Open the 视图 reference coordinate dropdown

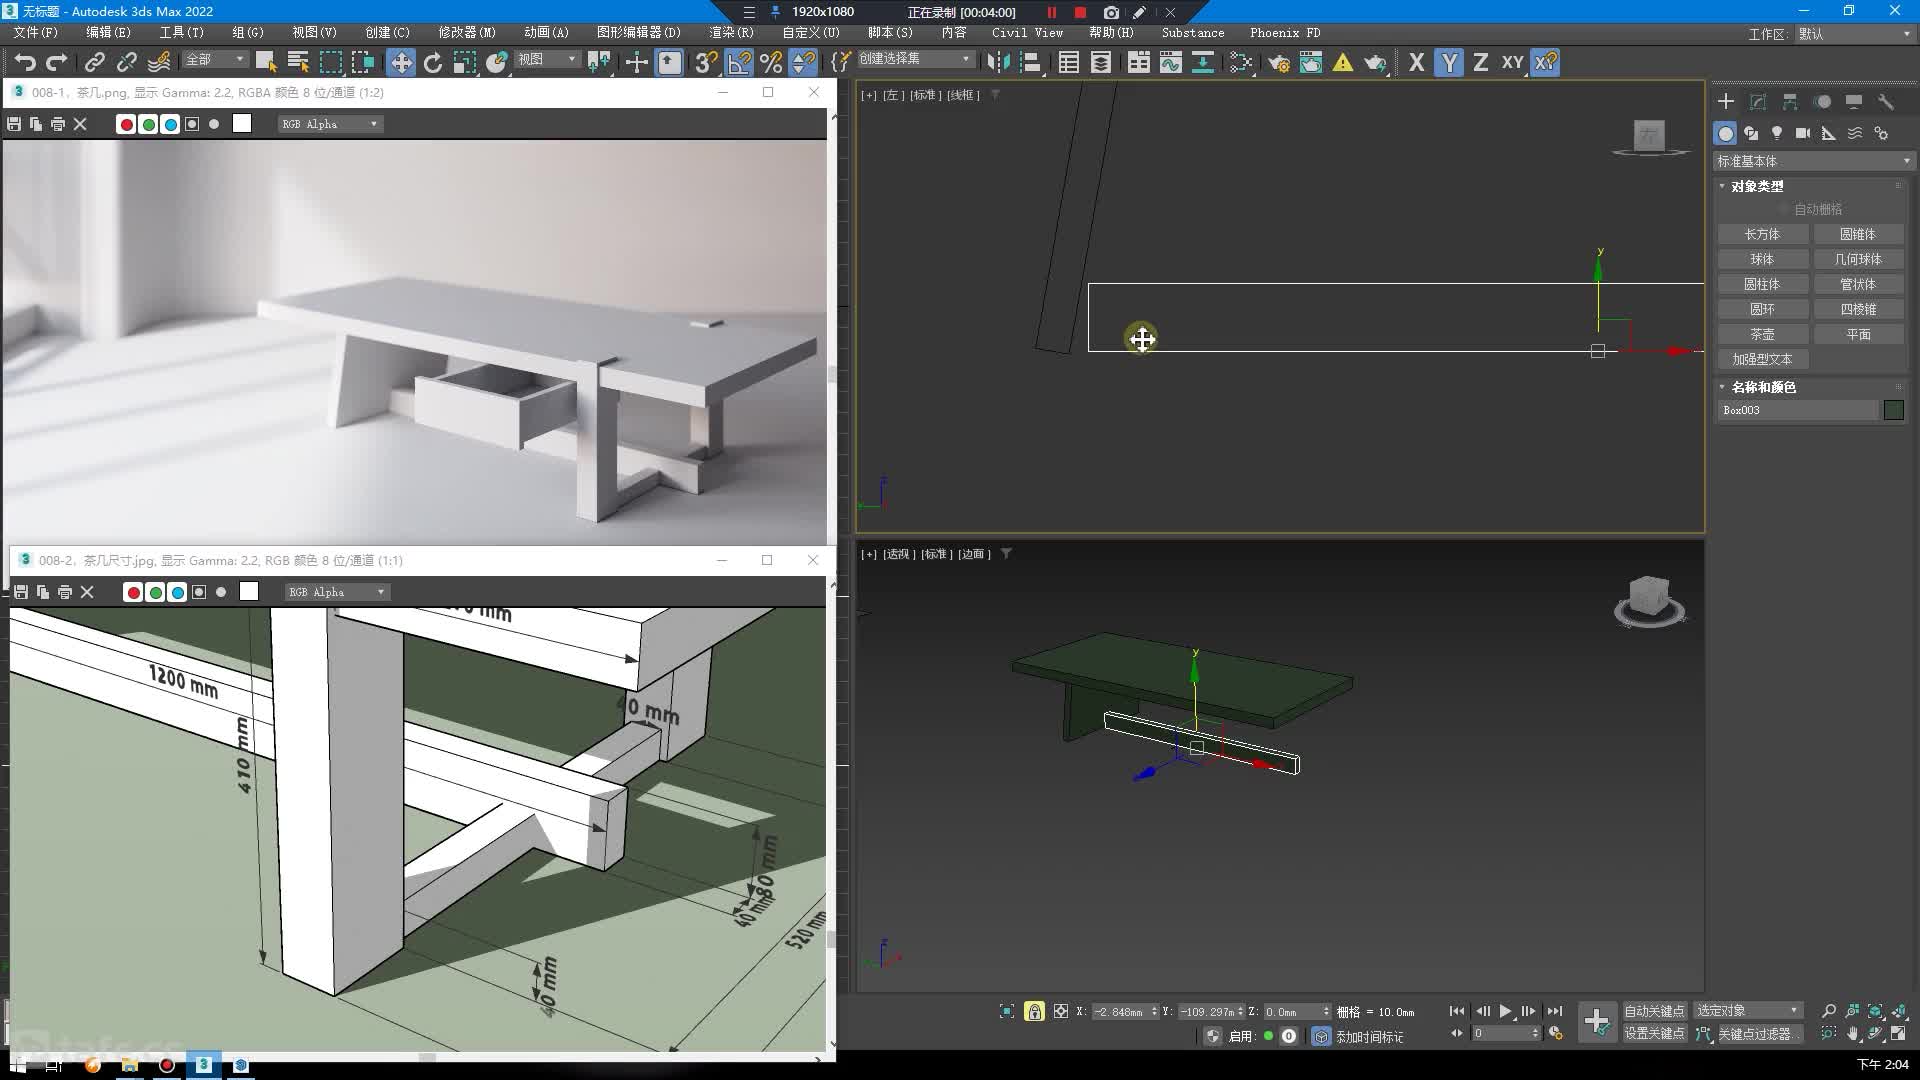click(547, 60)
